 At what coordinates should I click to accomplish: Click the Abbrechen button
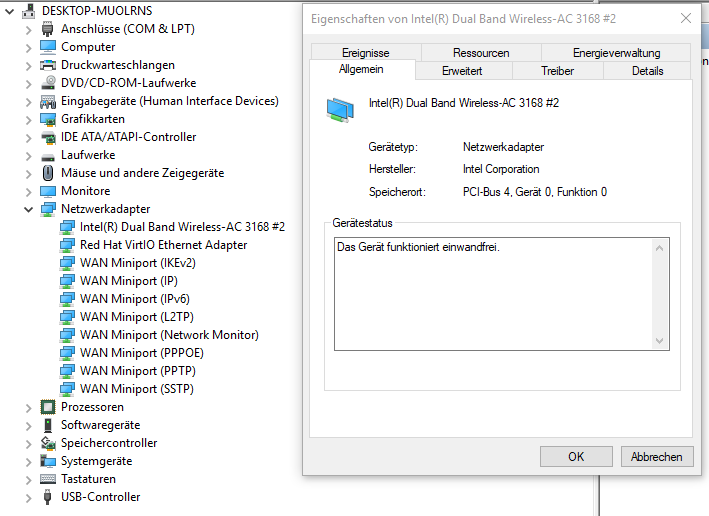(x=657, y=457)
